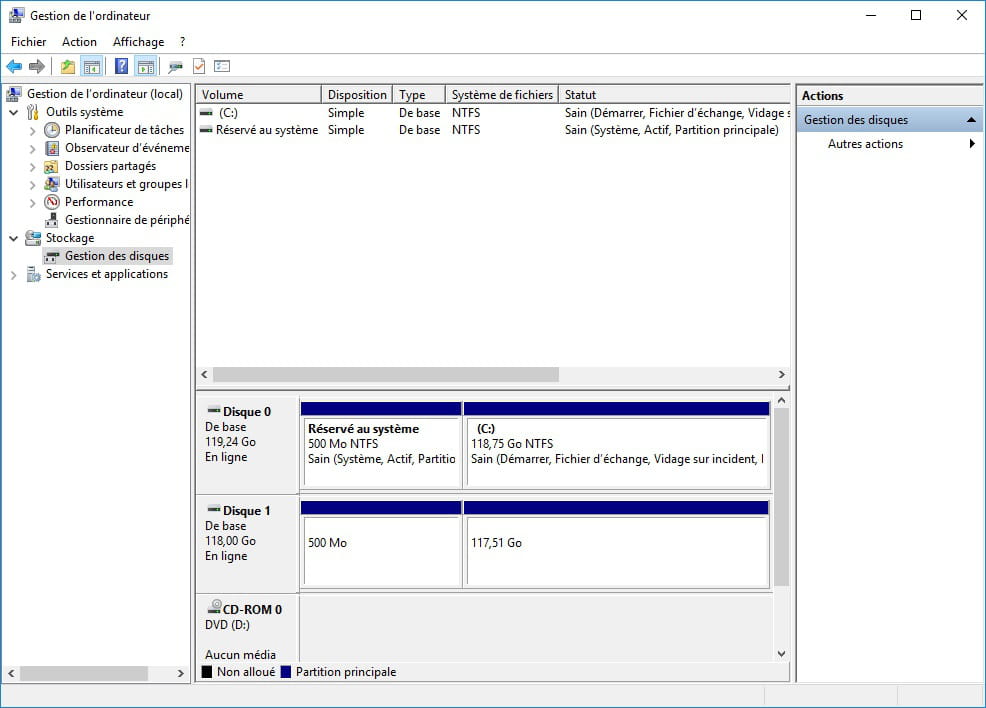
Task: Select Gestion de l'ordinateur (local) root node
Action: click(x=104, y=94)
